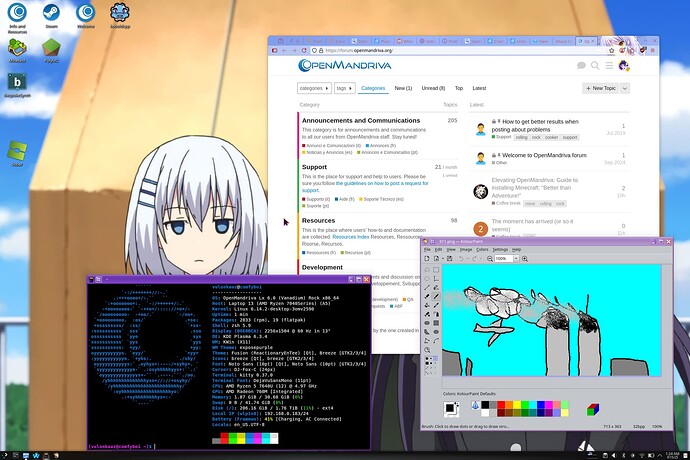Select the Rectangle shape tool in KolourPaint
The width and height of the screenshot is (690, 460).
pos(436,323)
